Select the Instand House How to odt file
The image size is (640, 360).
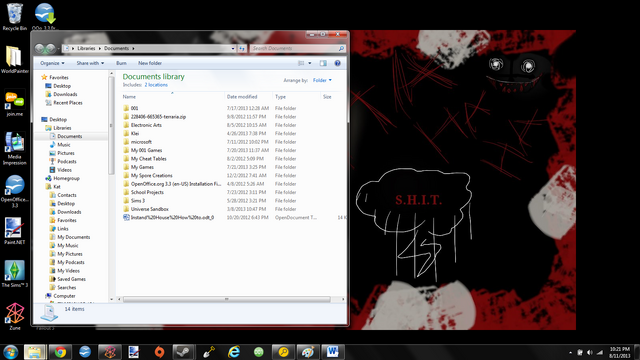[172, 218]
